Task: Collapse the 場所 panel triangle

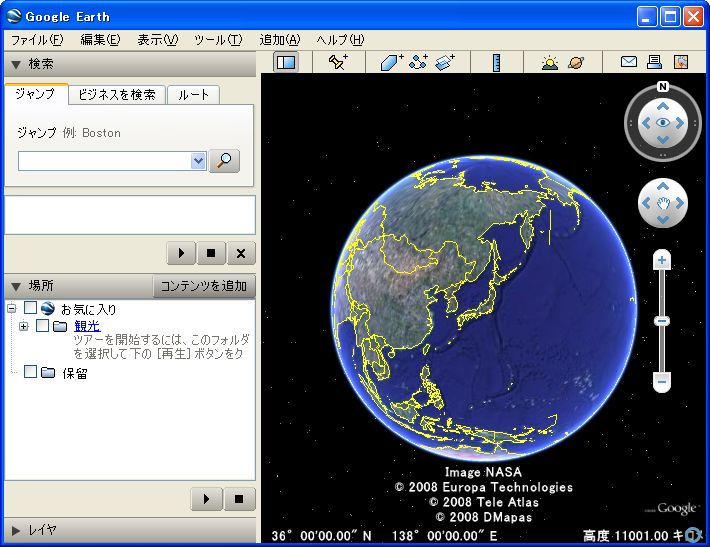Action: point(16,287)
